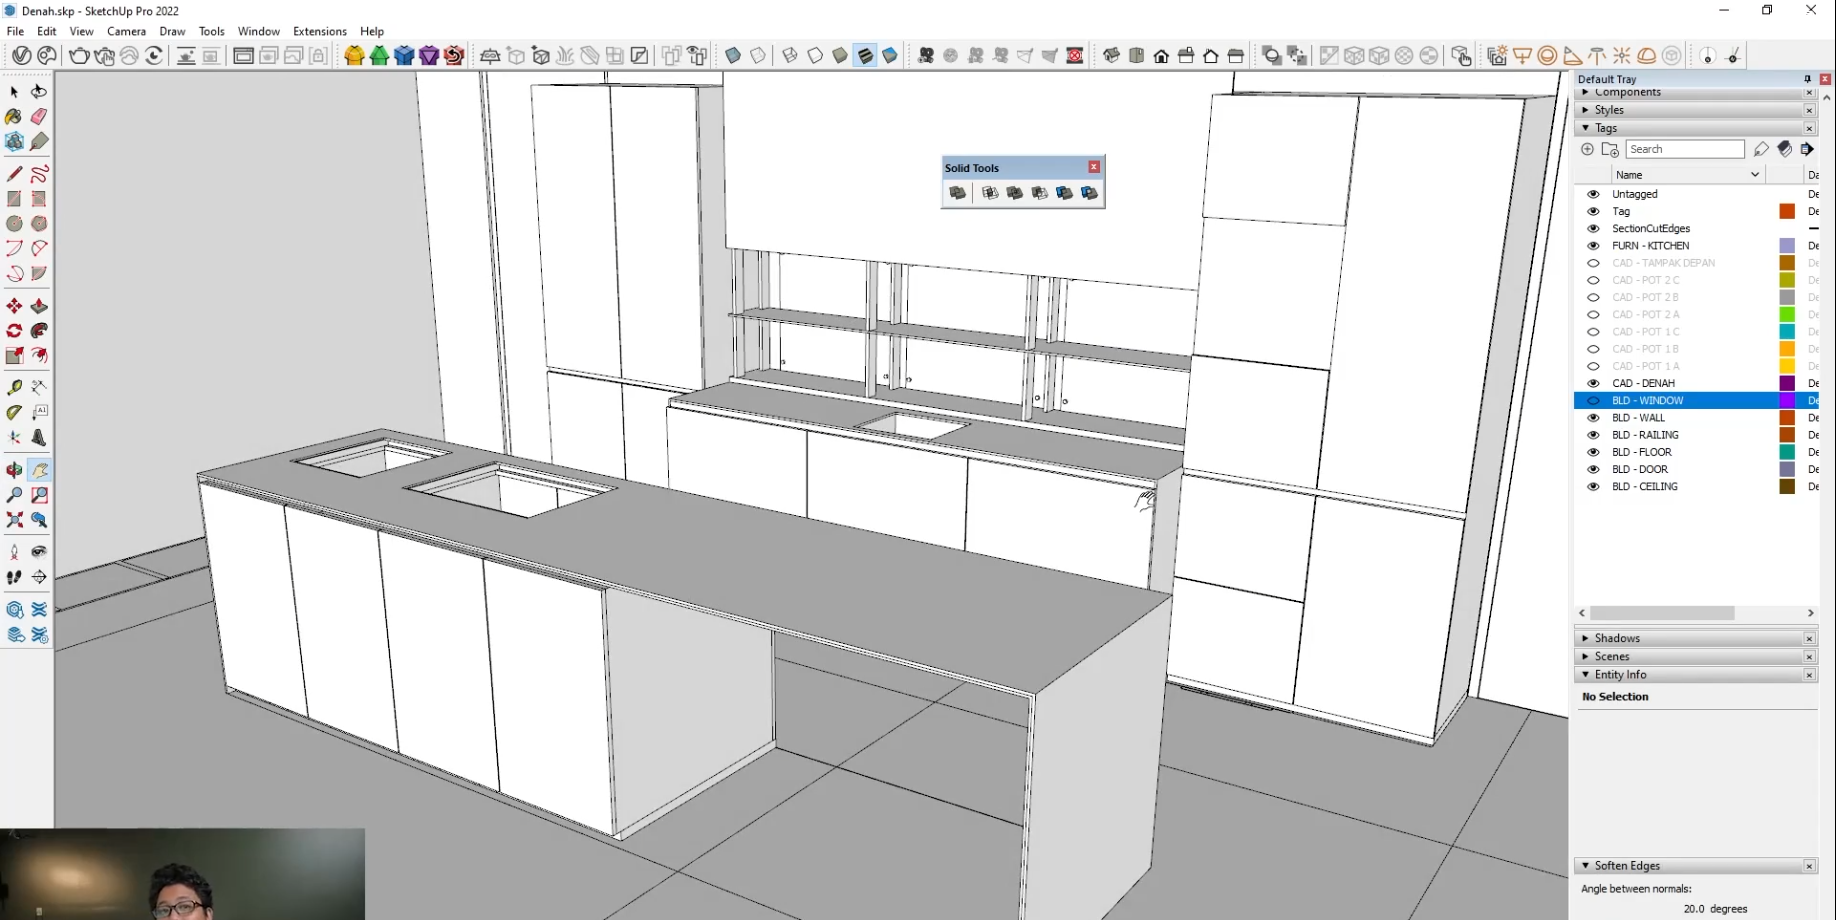
Task: Show the CAD - TAMPAK DEPAN tag
Action: point(1593,262)
